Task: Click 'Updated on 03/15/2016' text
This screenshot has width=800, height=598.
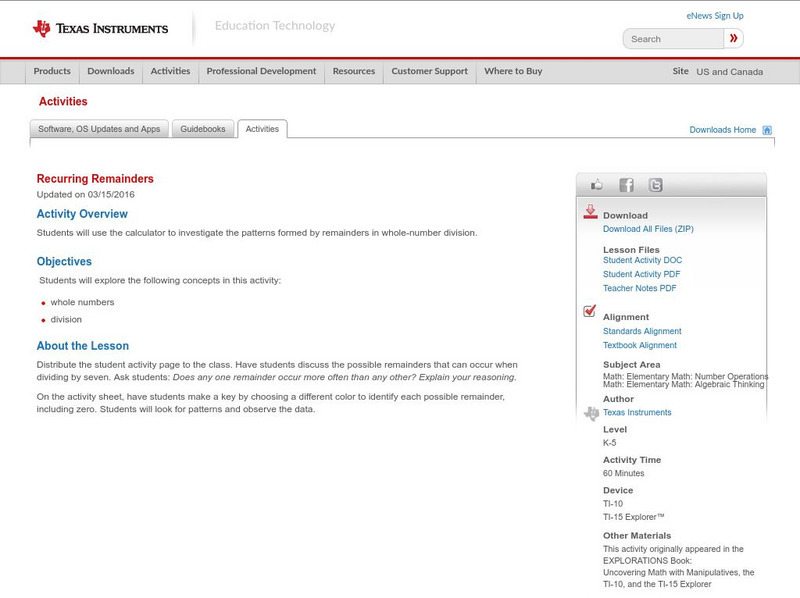Action: coord(86,194)
